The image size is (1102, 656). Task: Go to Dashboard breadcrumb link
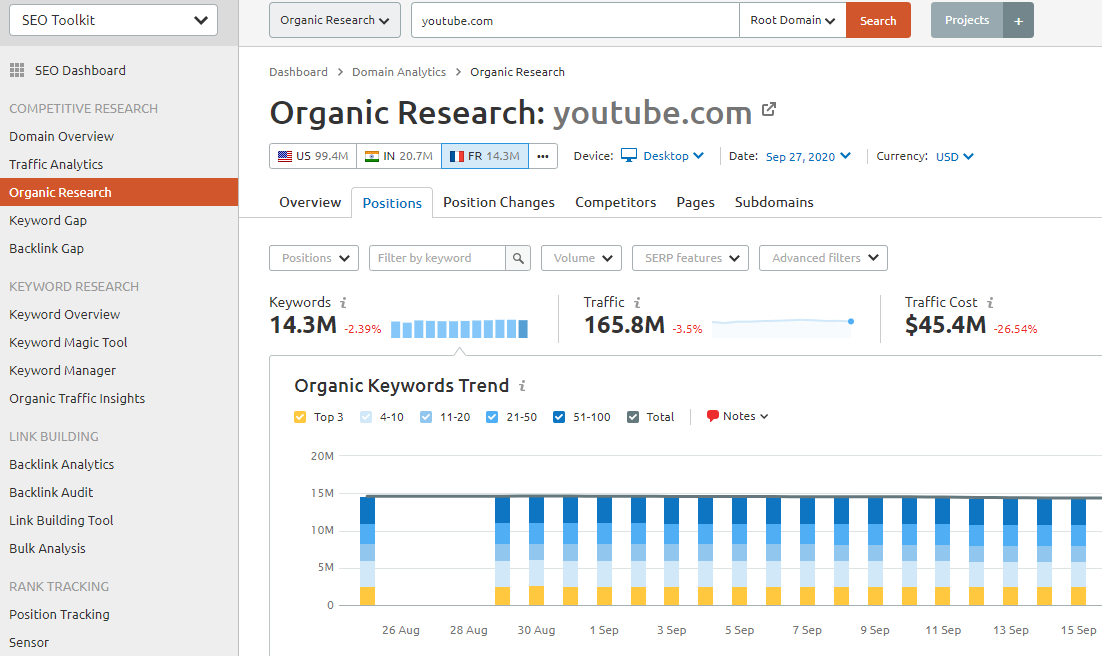click(x=299, y=72)
